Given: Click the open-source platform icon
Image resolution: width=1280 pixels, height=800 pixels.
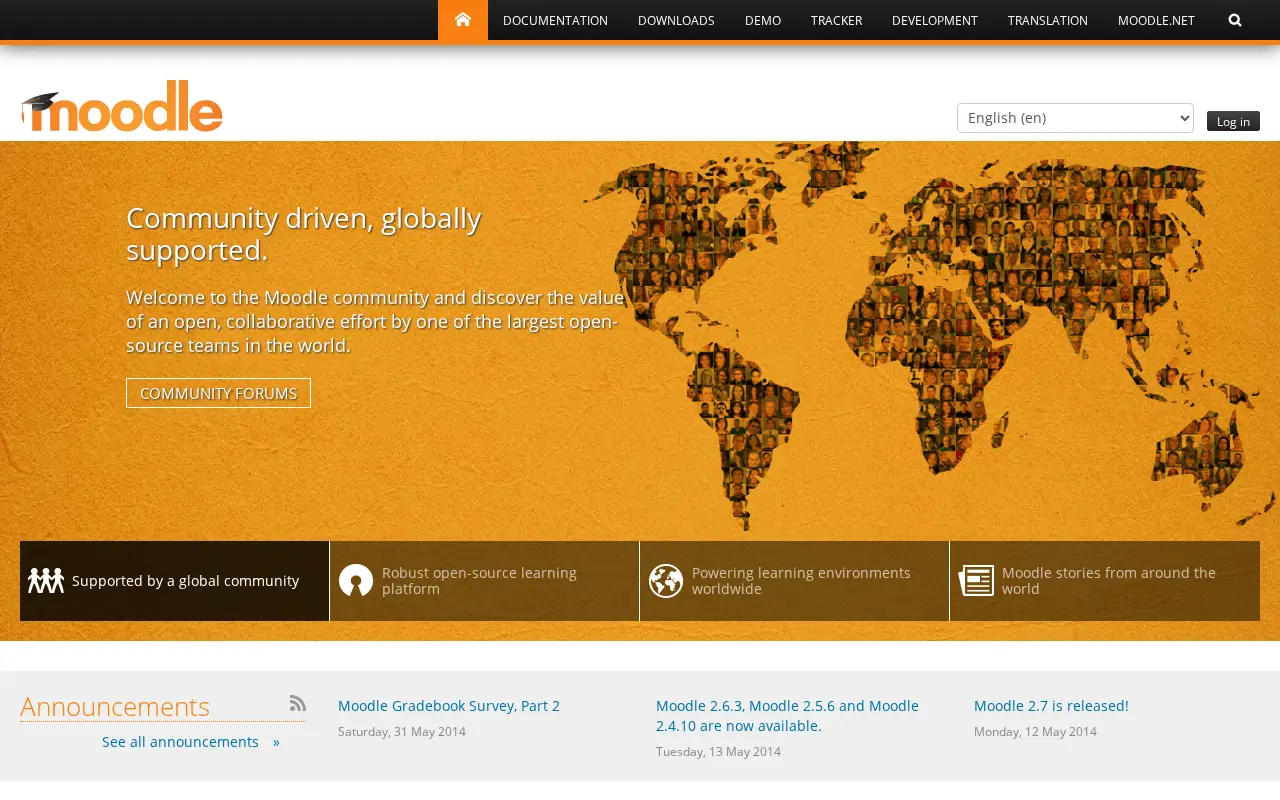Looking at the screenshot, I should click(x=356, y=581).
